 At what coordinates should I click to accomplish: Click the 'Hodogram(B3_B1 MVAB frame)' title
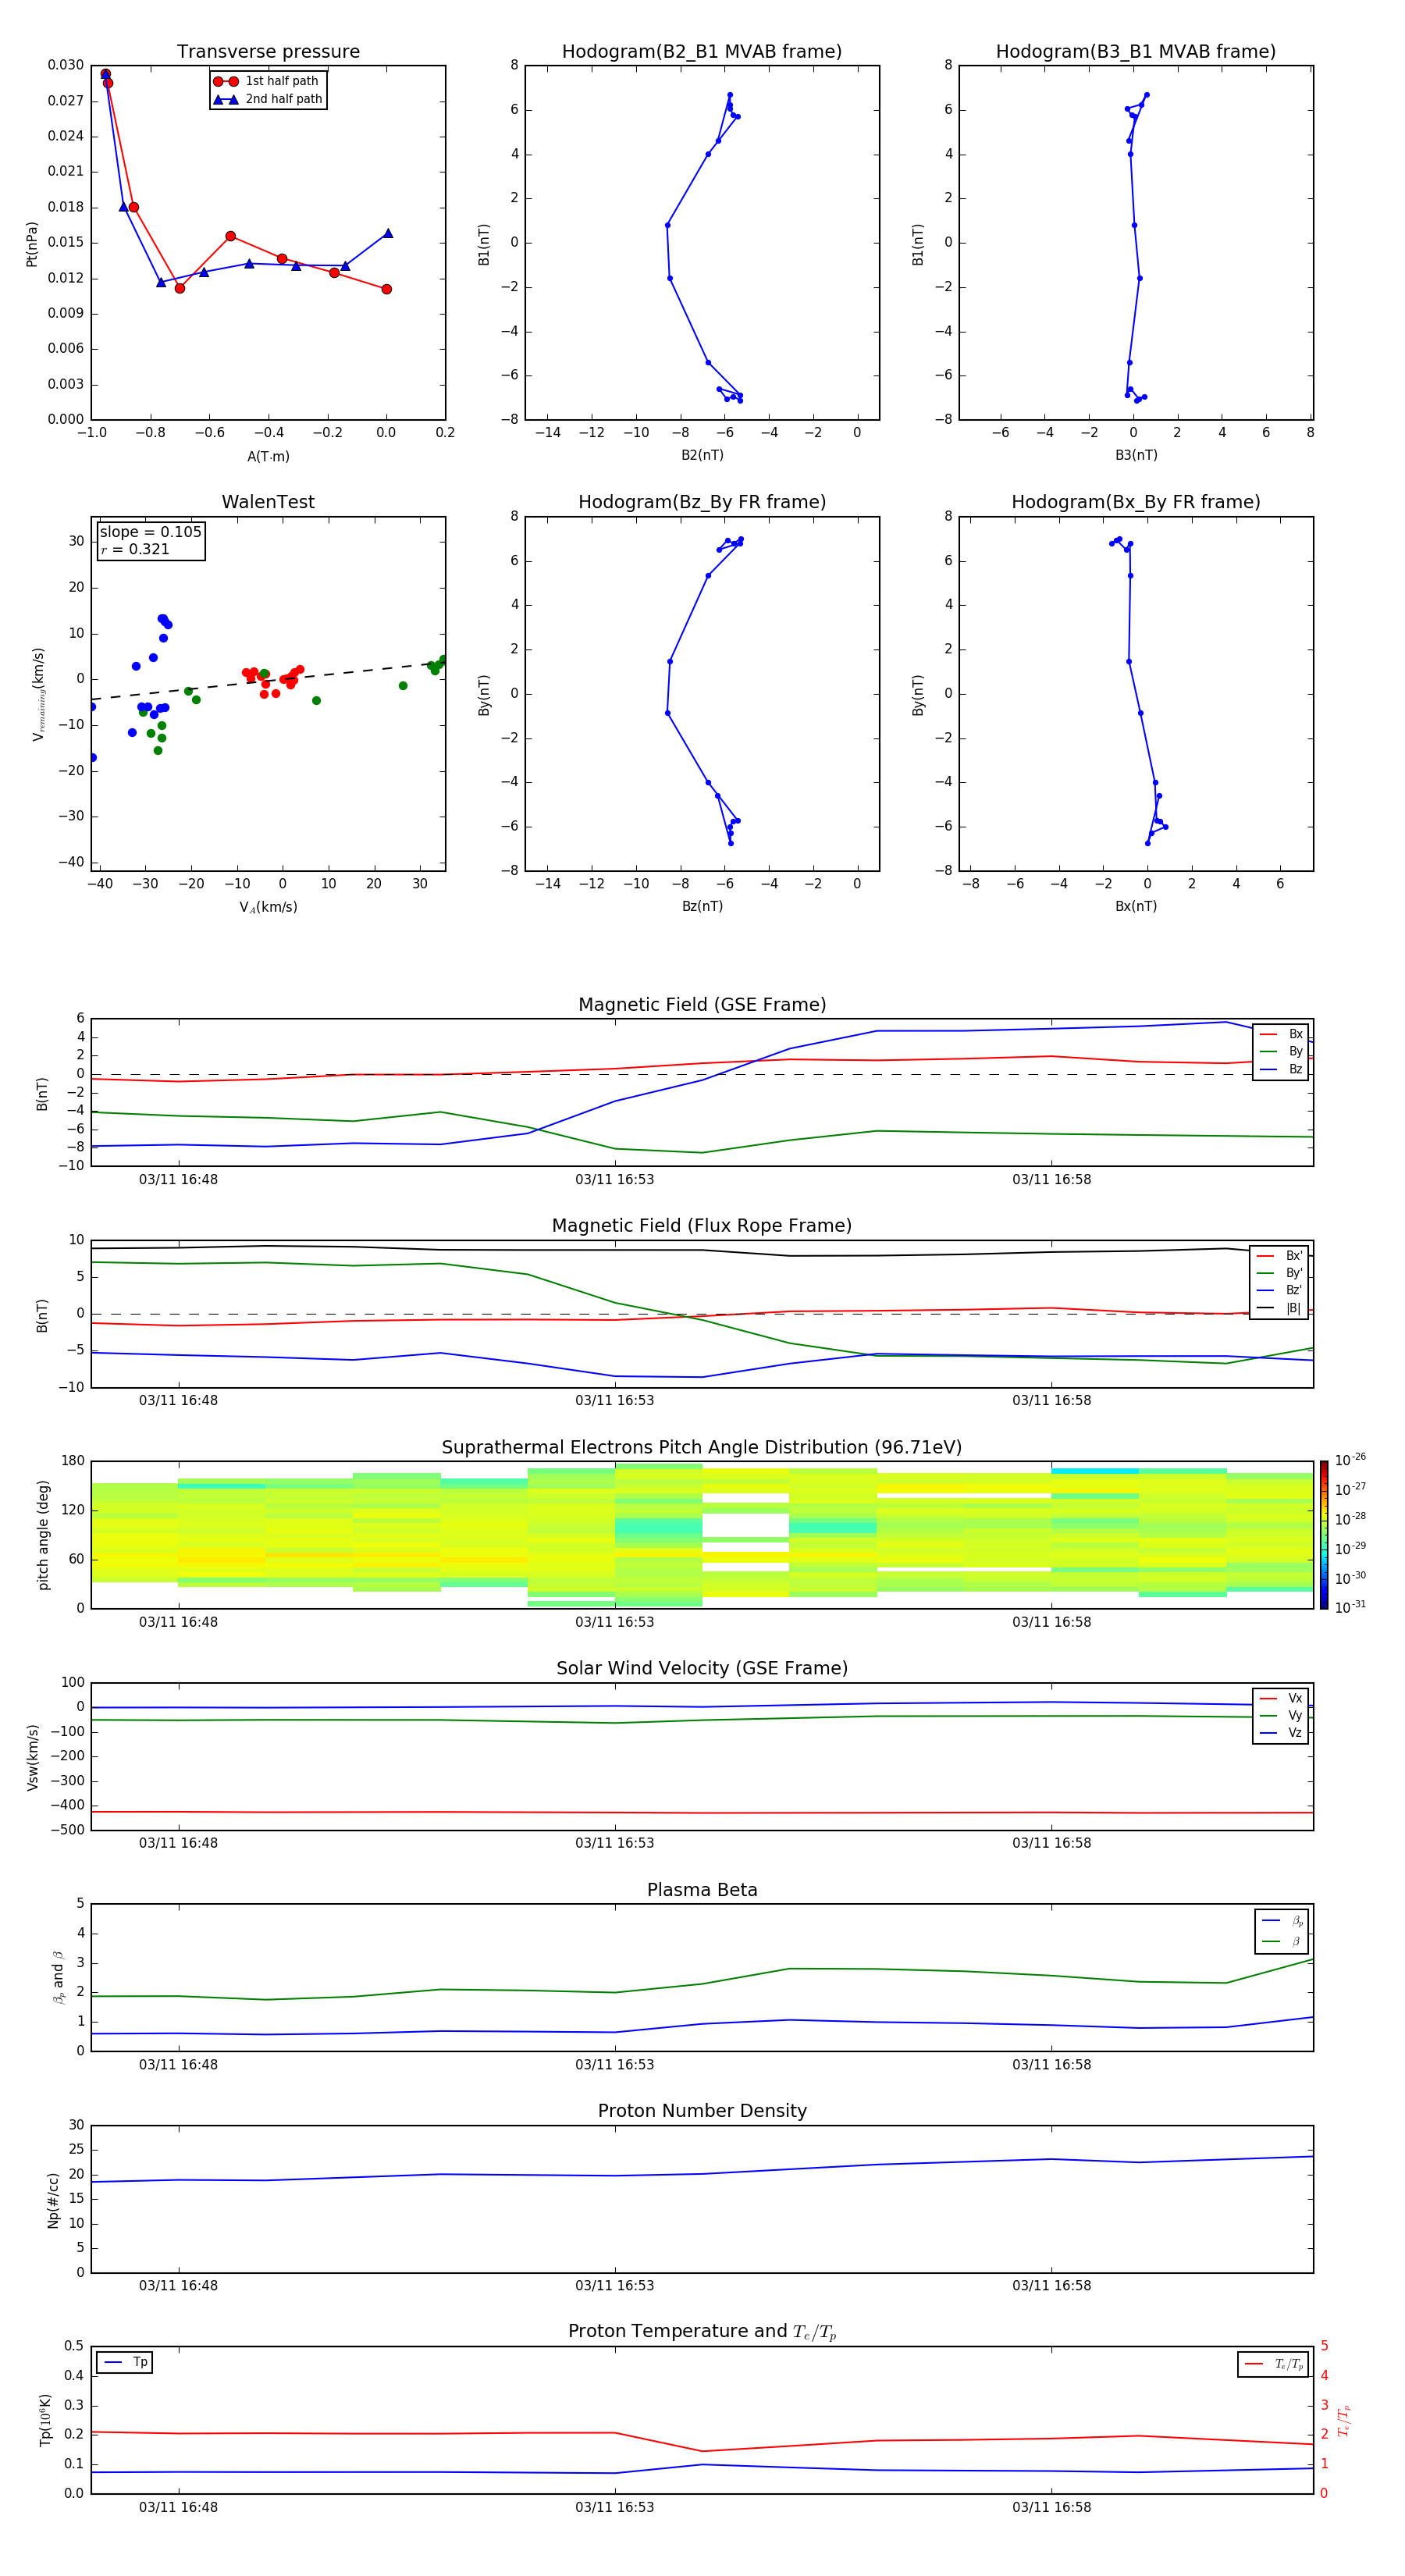tap(1136, 52)
